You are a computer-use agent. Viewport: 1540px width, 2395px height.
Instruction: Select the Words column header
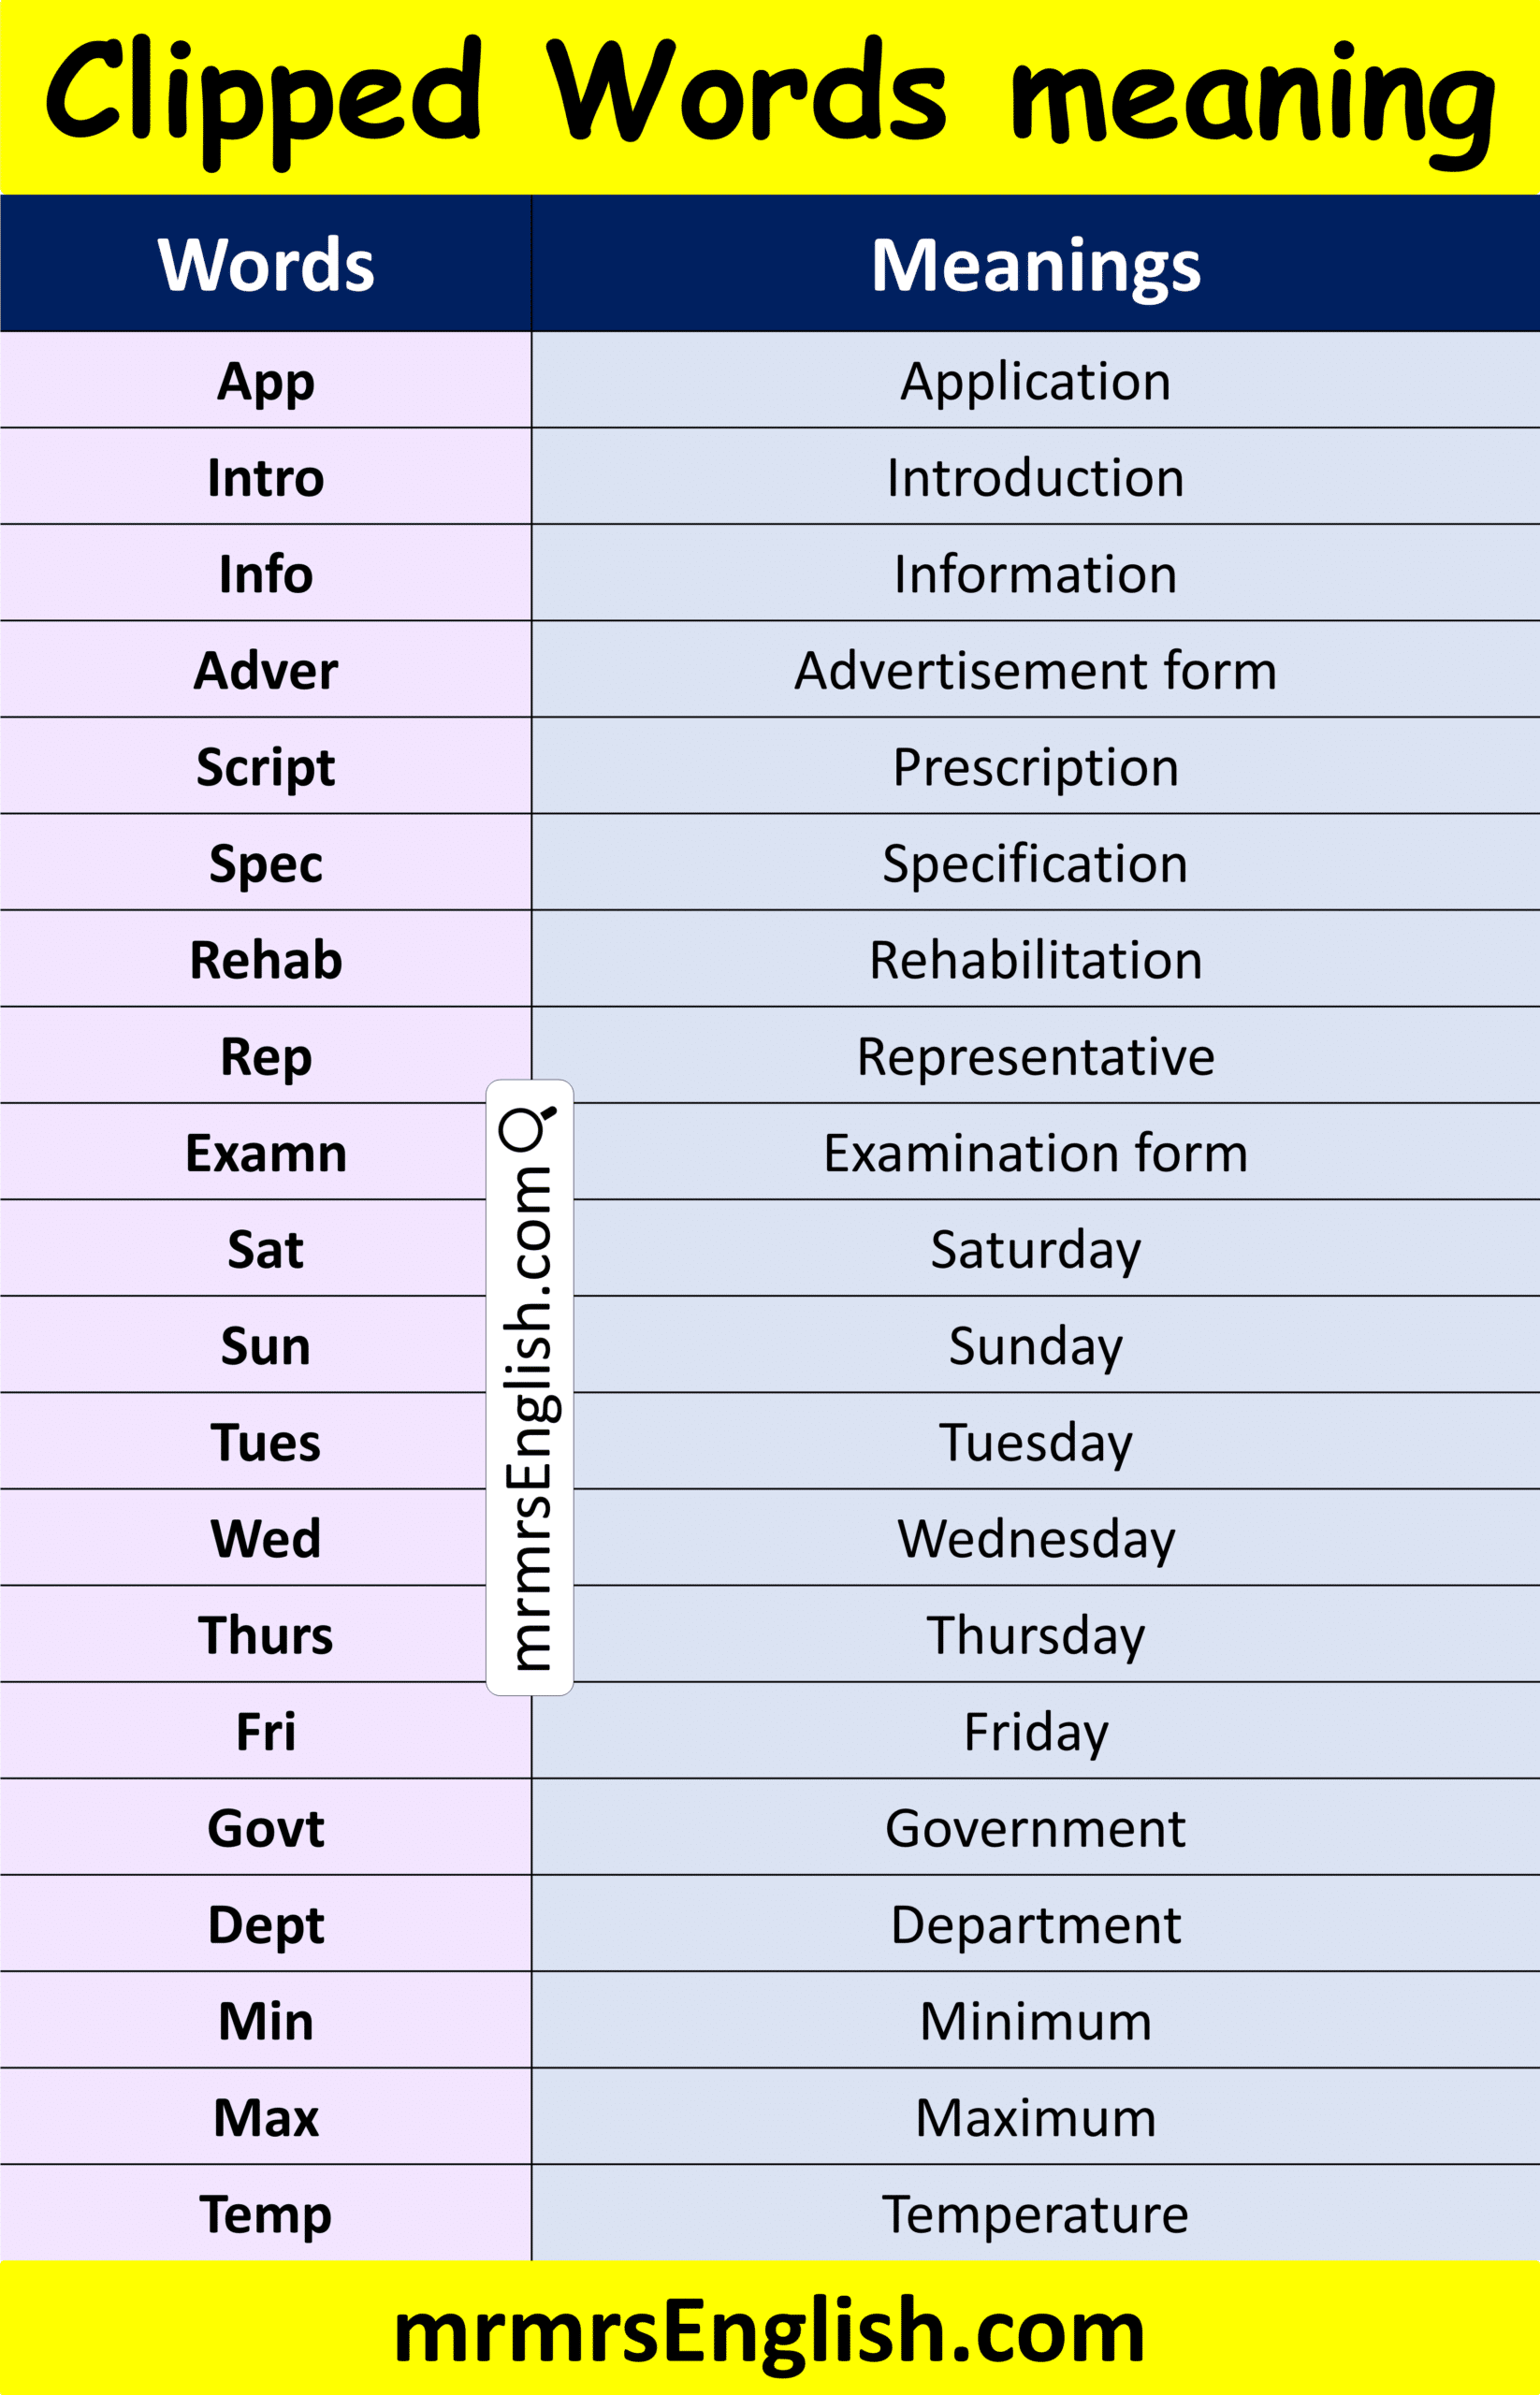click(266, 265)
